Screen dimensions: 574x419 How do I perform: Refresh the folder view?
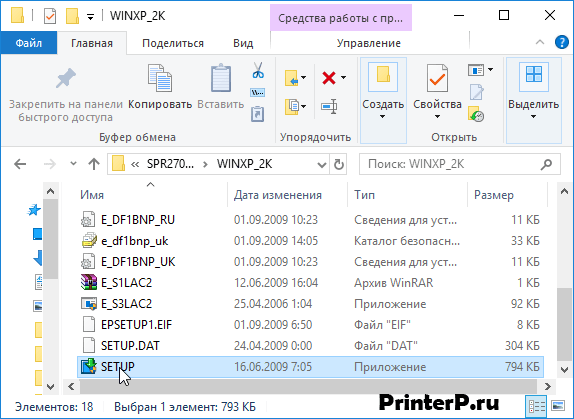(x=339, y=164)
